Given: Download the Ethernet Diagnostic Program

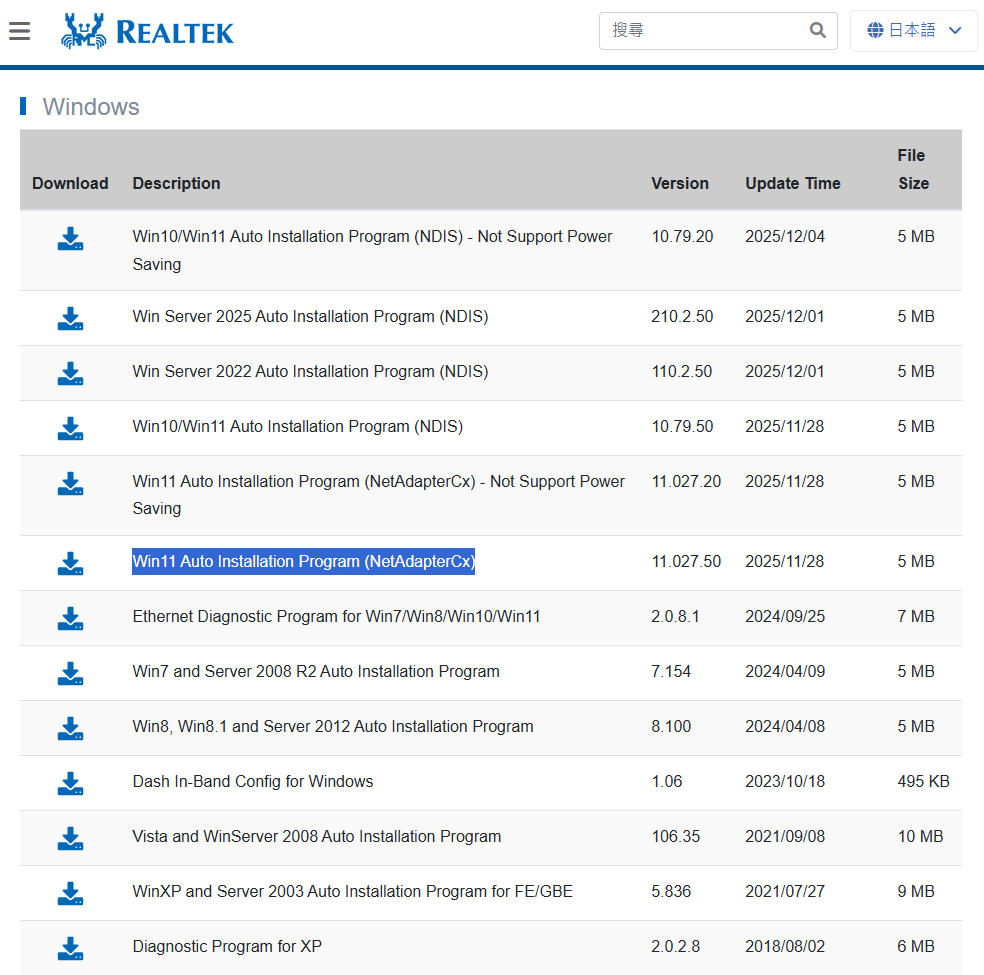Looking at the screenshot, I should (x=70, y=618).
